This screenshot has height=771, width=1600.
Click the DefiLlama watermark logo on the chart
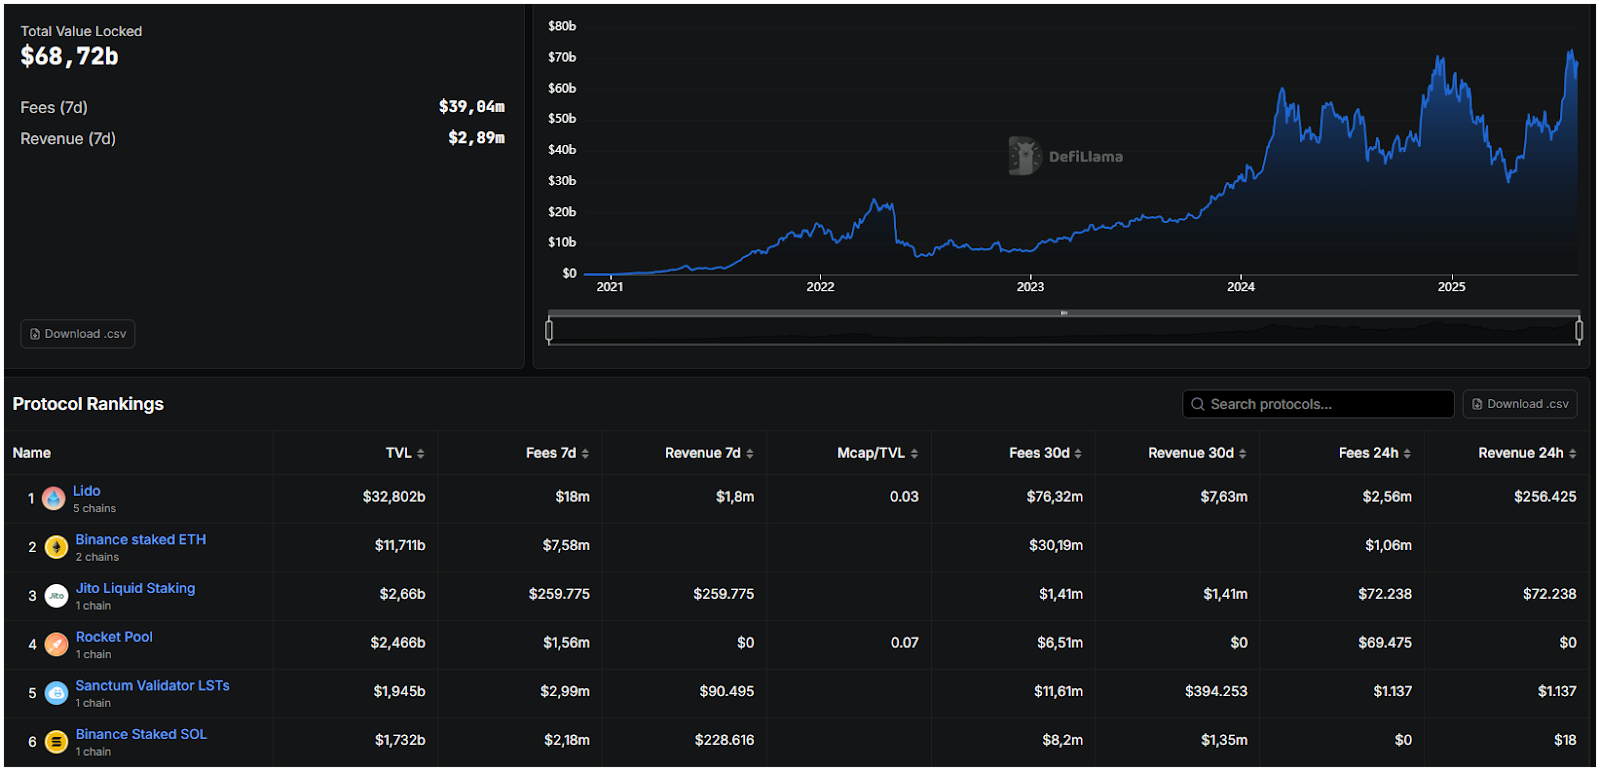1025,156
